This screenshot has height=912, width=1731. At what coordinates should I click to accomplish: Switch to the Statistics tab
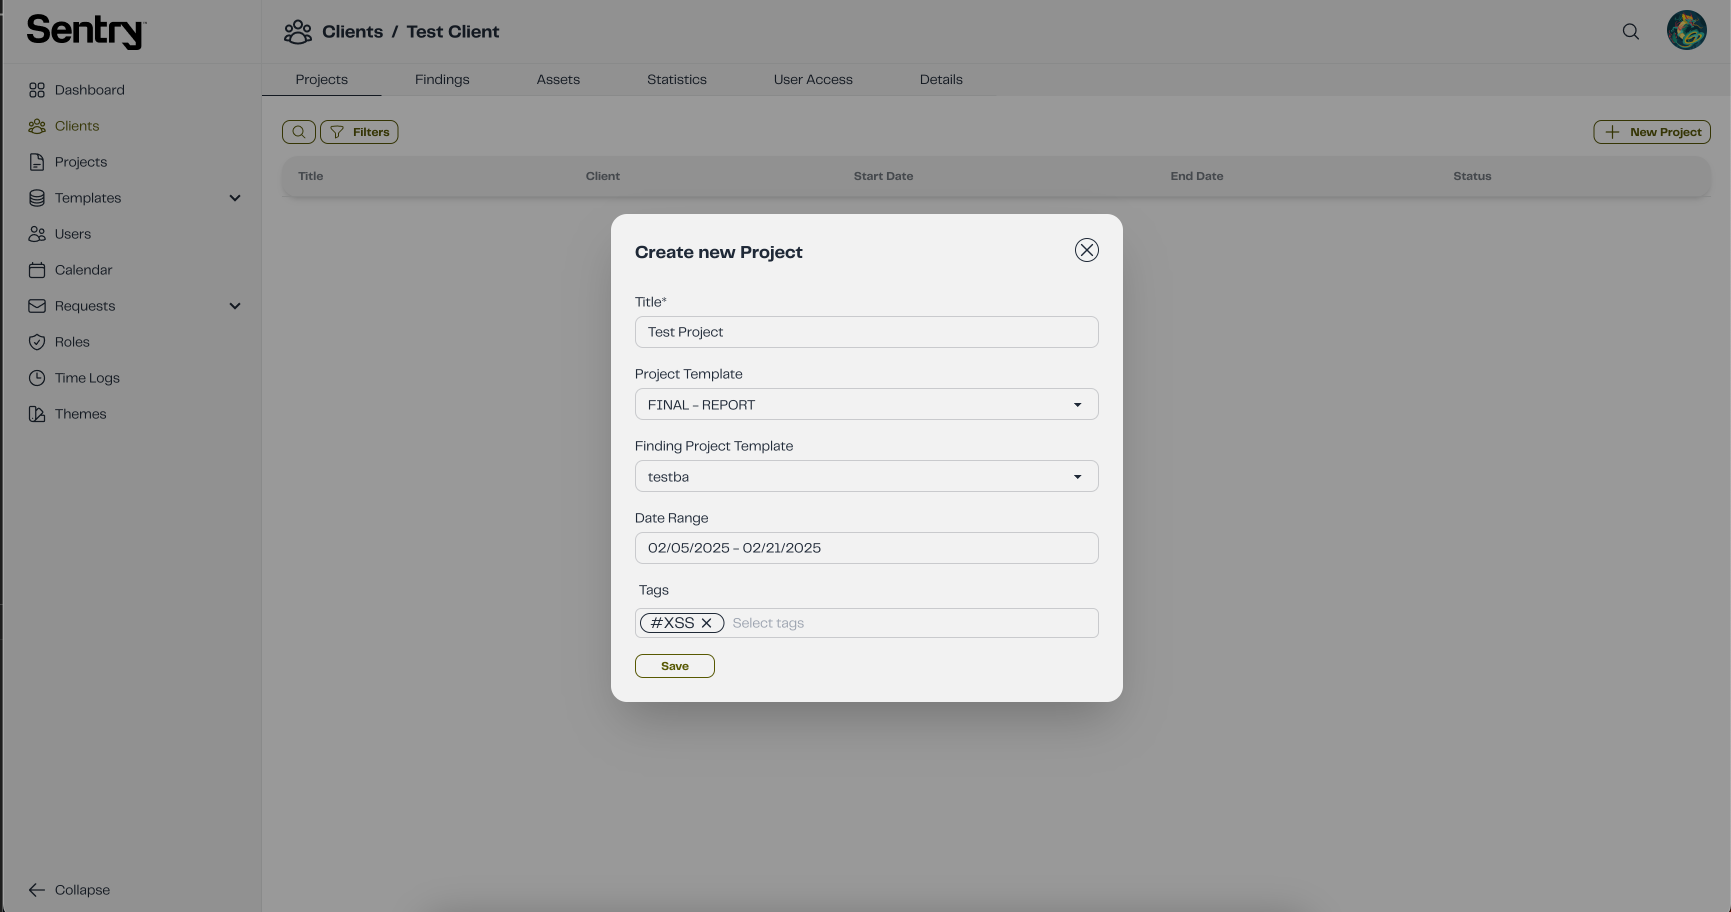click(x=677, y=80)
